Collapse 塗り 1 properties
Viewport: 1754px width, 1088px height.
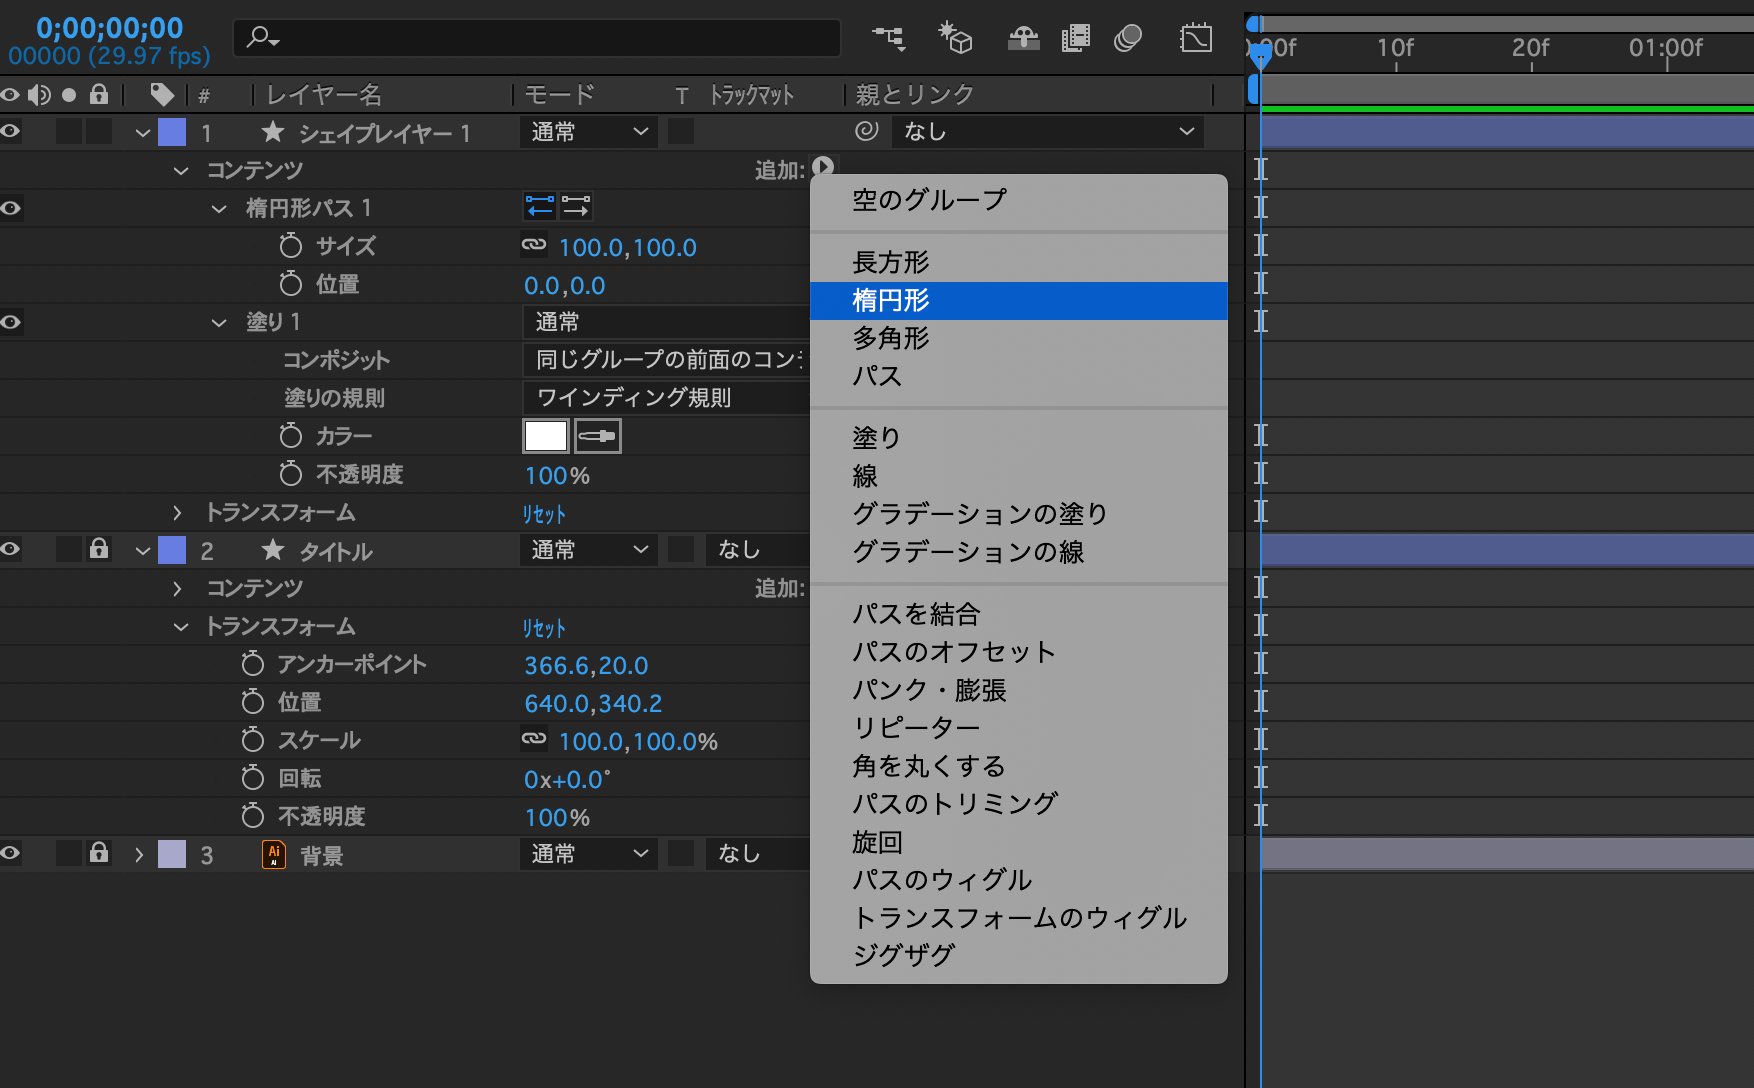(219, 323)
